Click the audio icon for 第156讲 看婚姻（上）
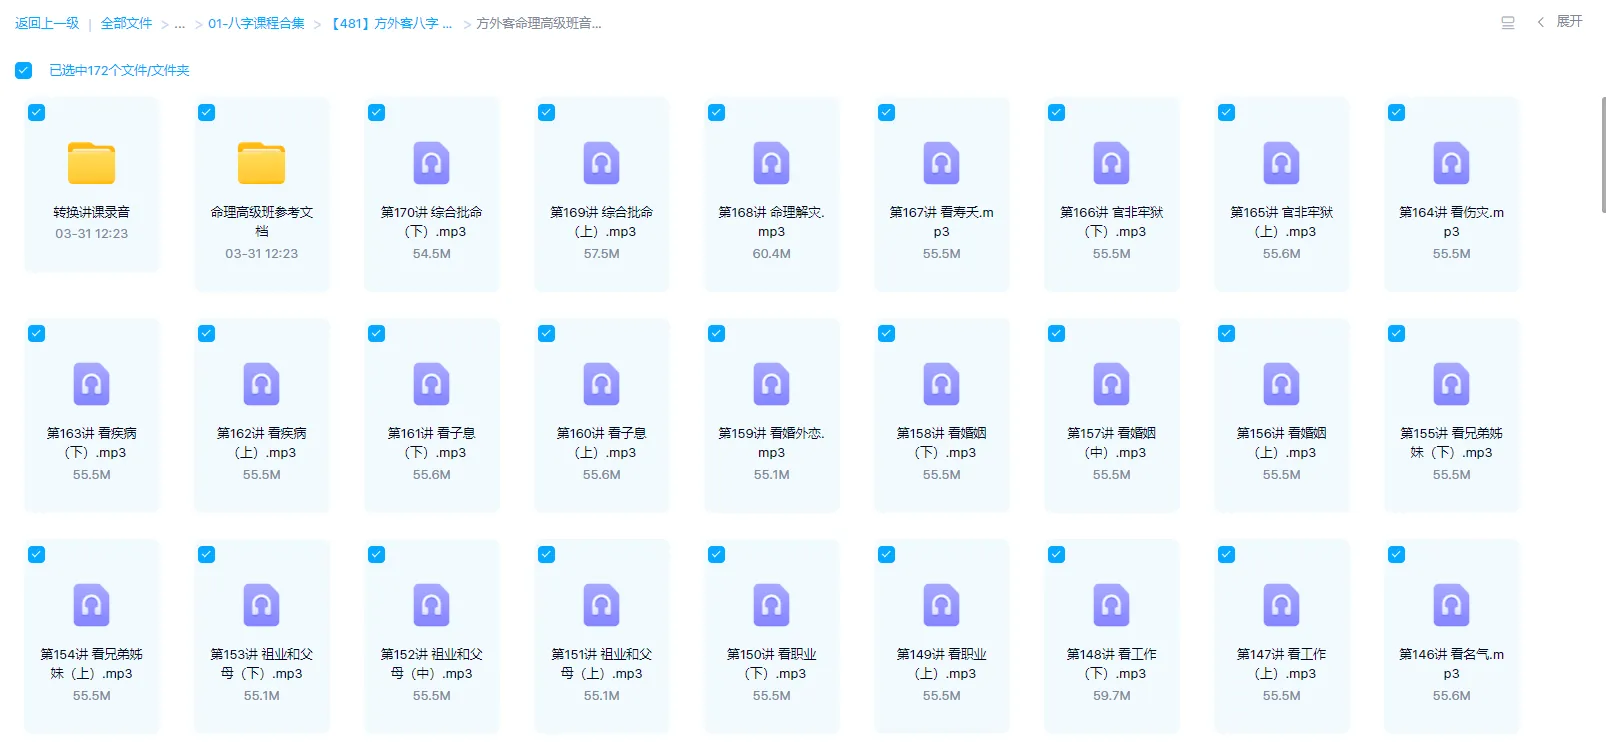The image size is (1606, 744). [1281, 384]
